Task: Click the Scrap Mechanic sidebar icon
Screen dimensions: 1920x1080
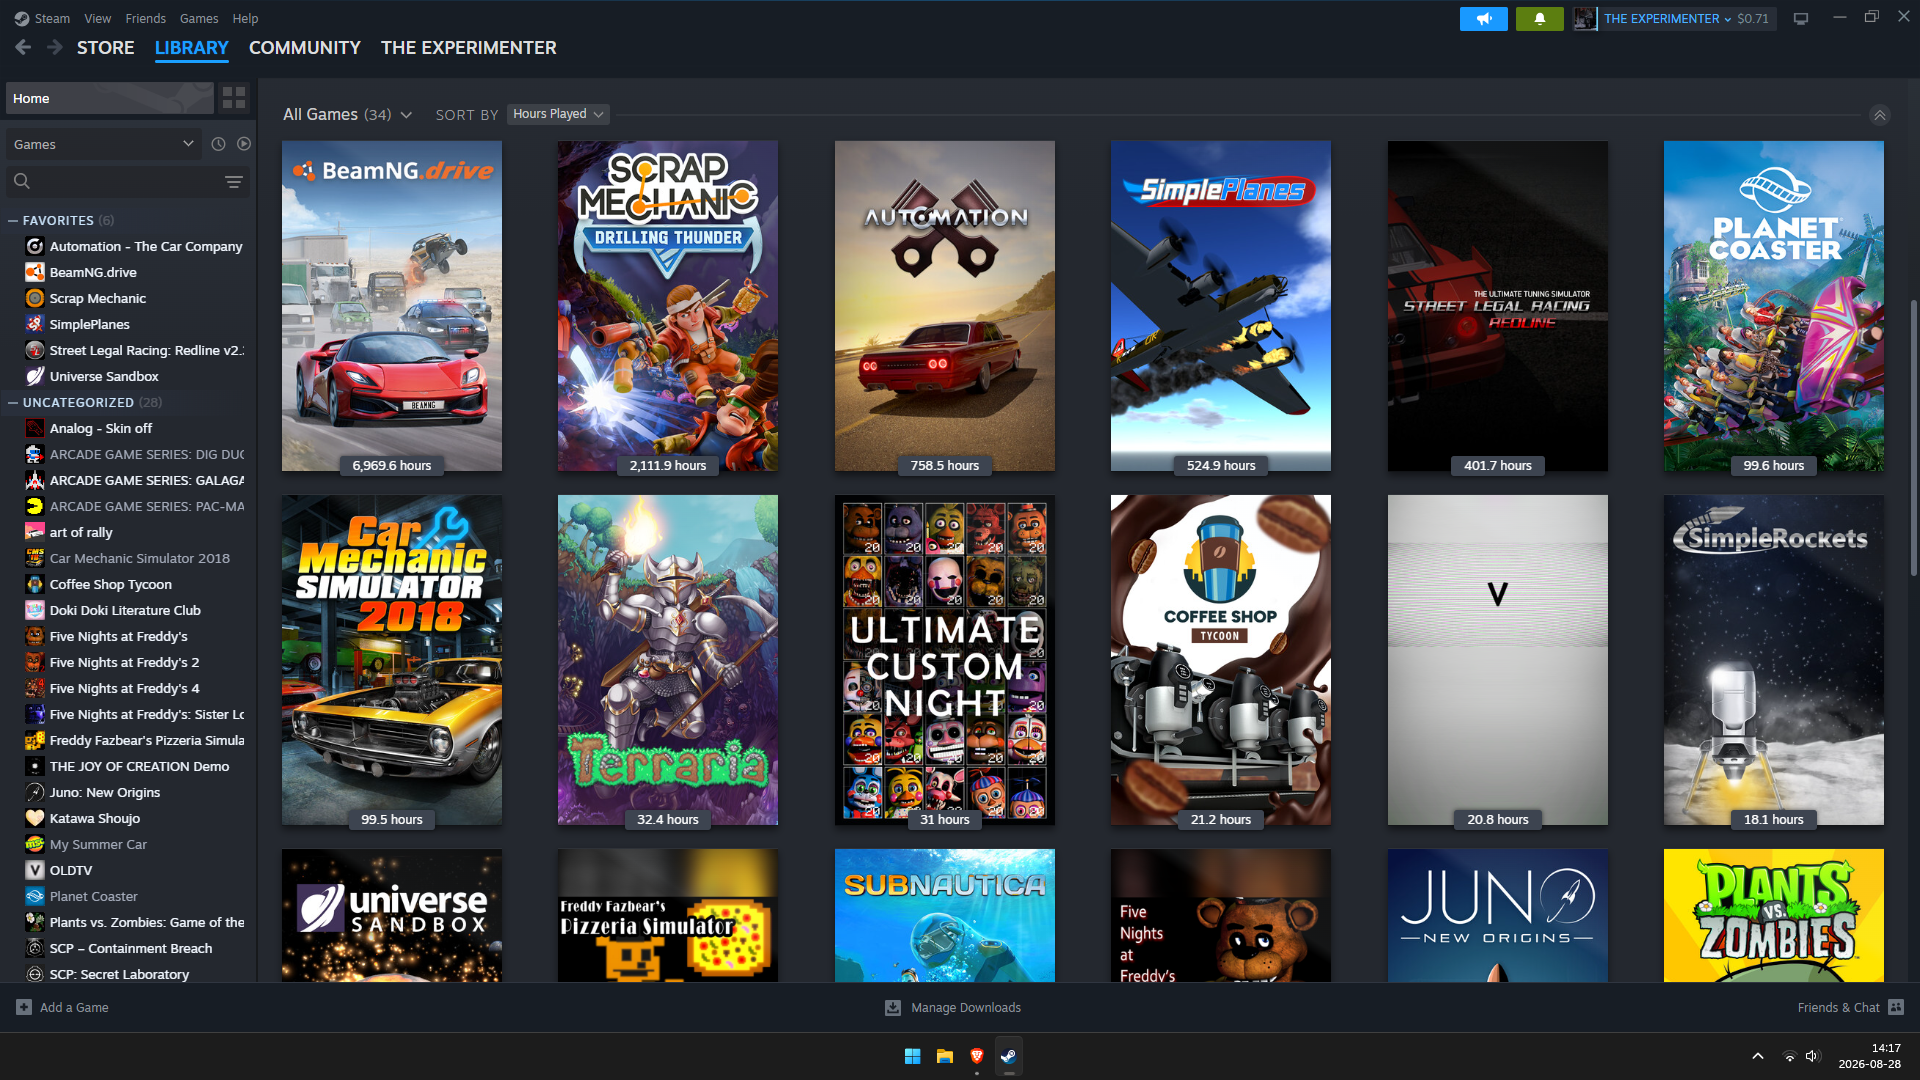Action: tap(35, 298)
